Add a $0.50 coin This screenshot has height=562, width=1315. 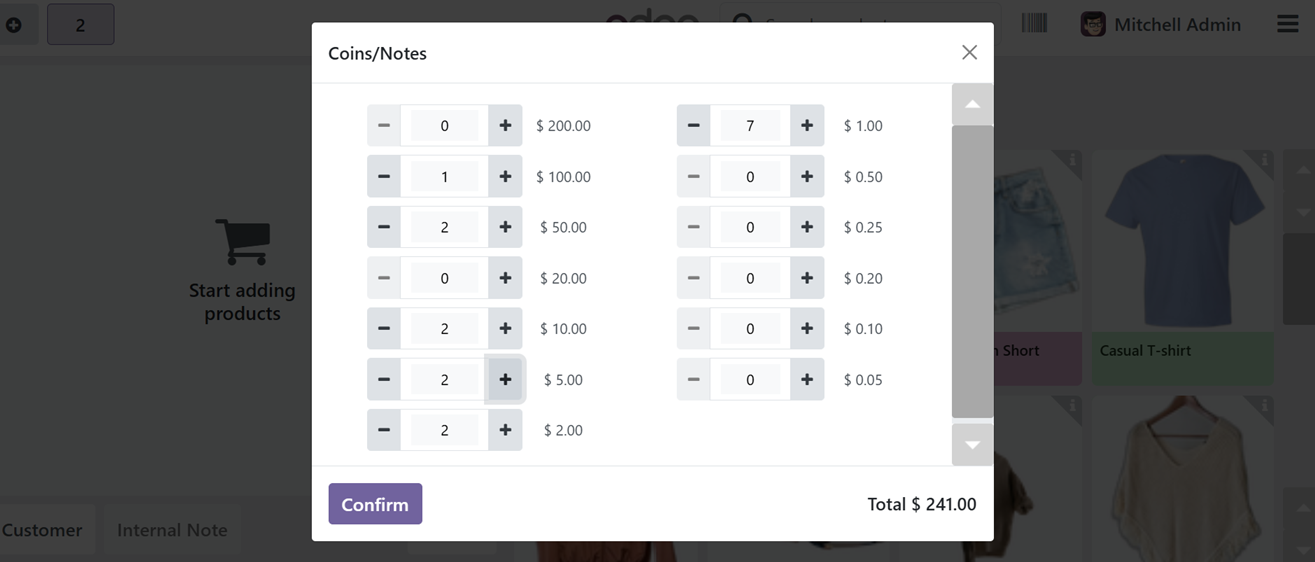tap(807, 177)
